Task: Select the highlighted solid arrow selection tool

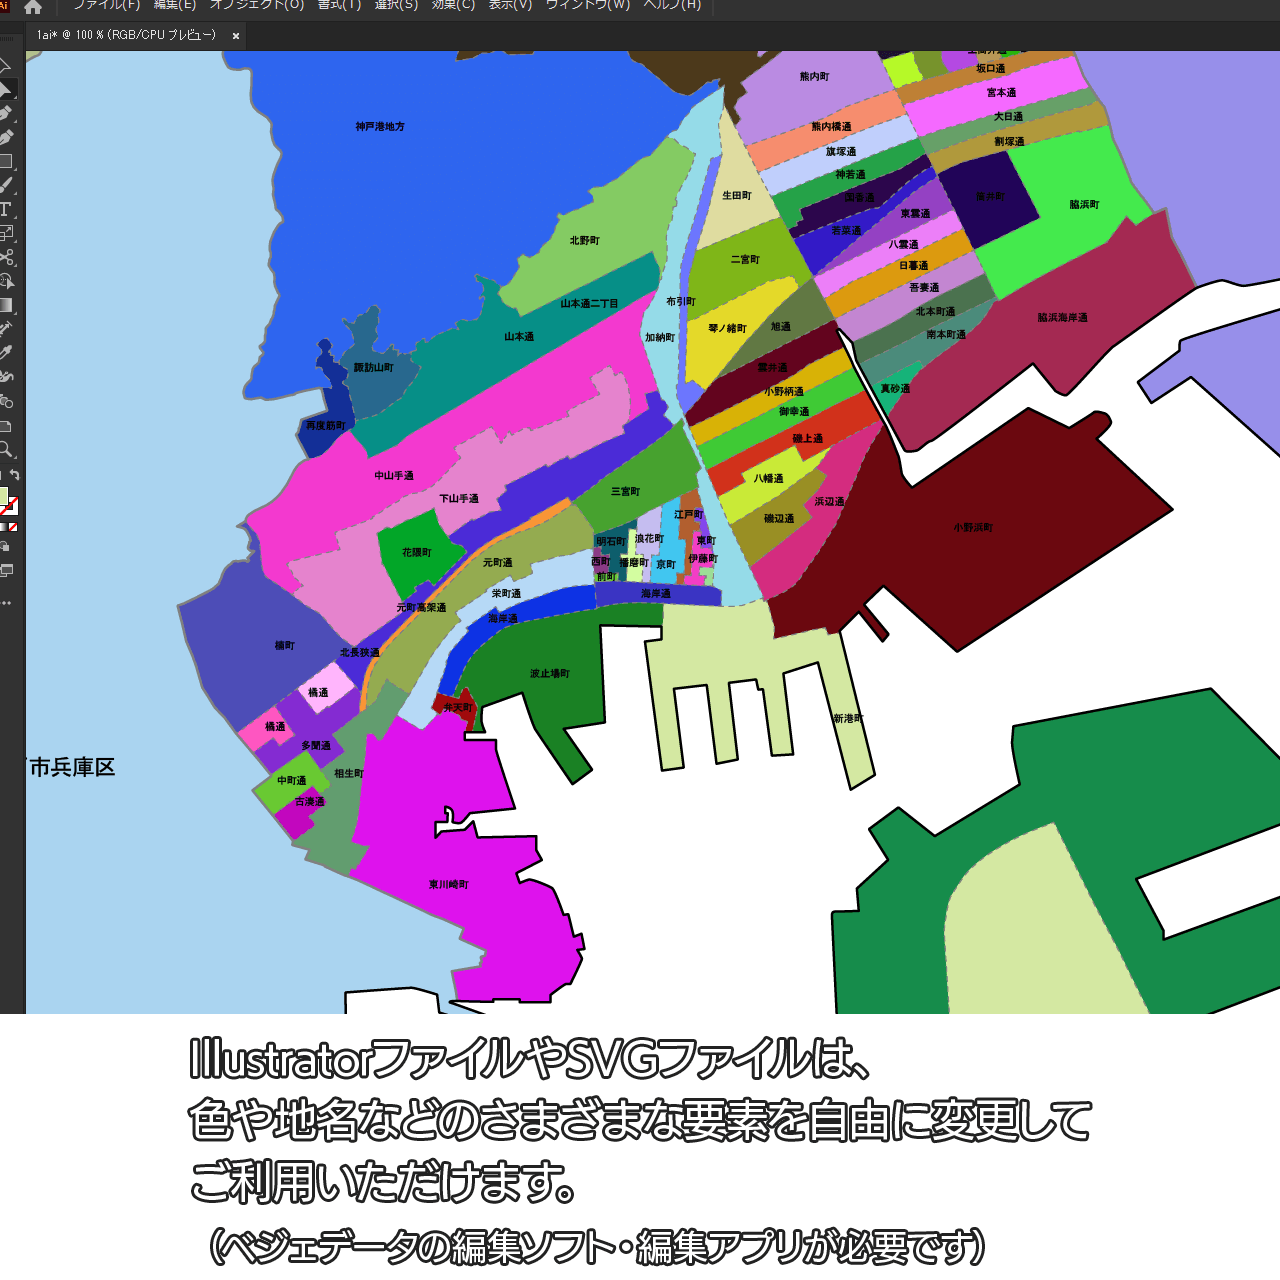Action: [x=6, y=90]
